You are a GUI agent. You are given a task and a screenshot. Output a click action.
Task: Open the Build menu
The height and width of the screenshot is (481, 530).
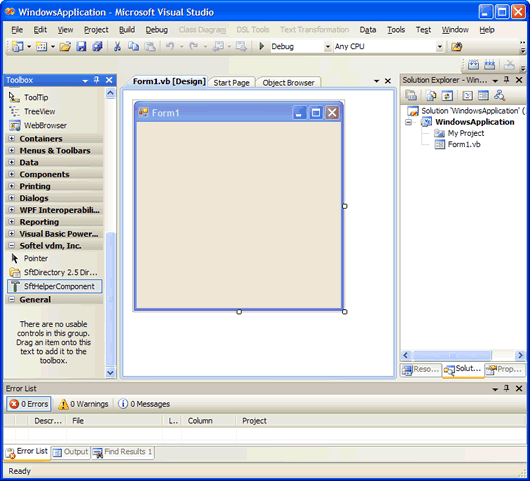tap(127, 30)
